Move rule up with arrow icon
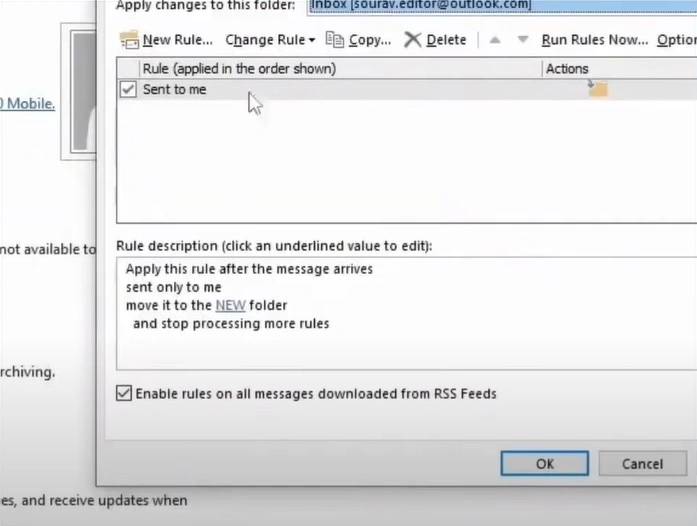The image size is (697, 526). click(495, 40)
